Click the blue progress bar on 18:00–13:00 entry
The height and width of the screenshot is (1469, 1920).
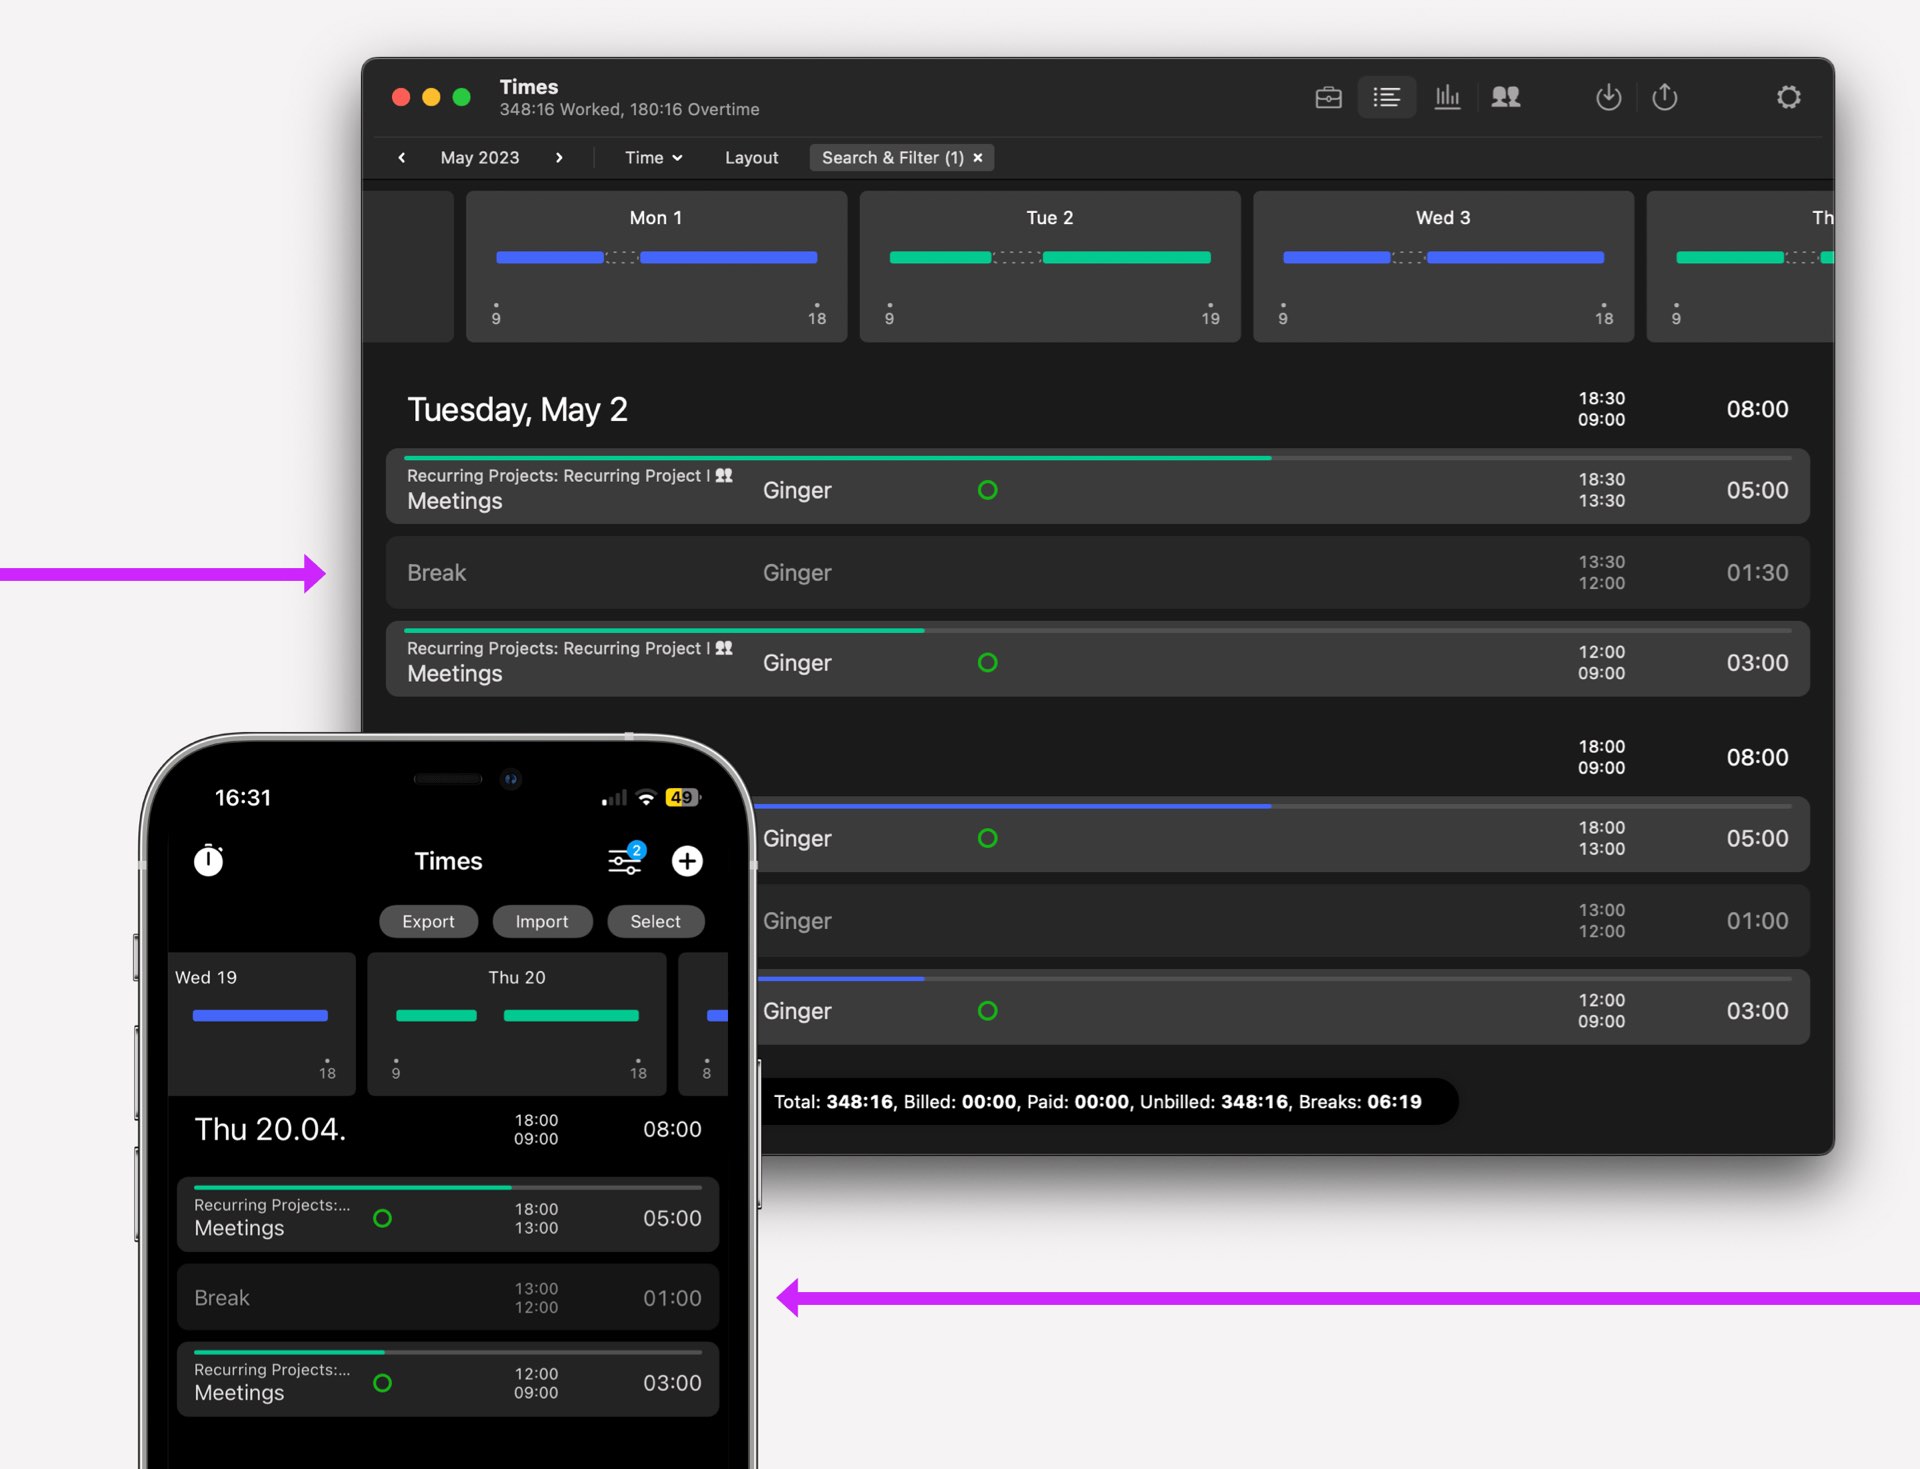coord(1013,806)
